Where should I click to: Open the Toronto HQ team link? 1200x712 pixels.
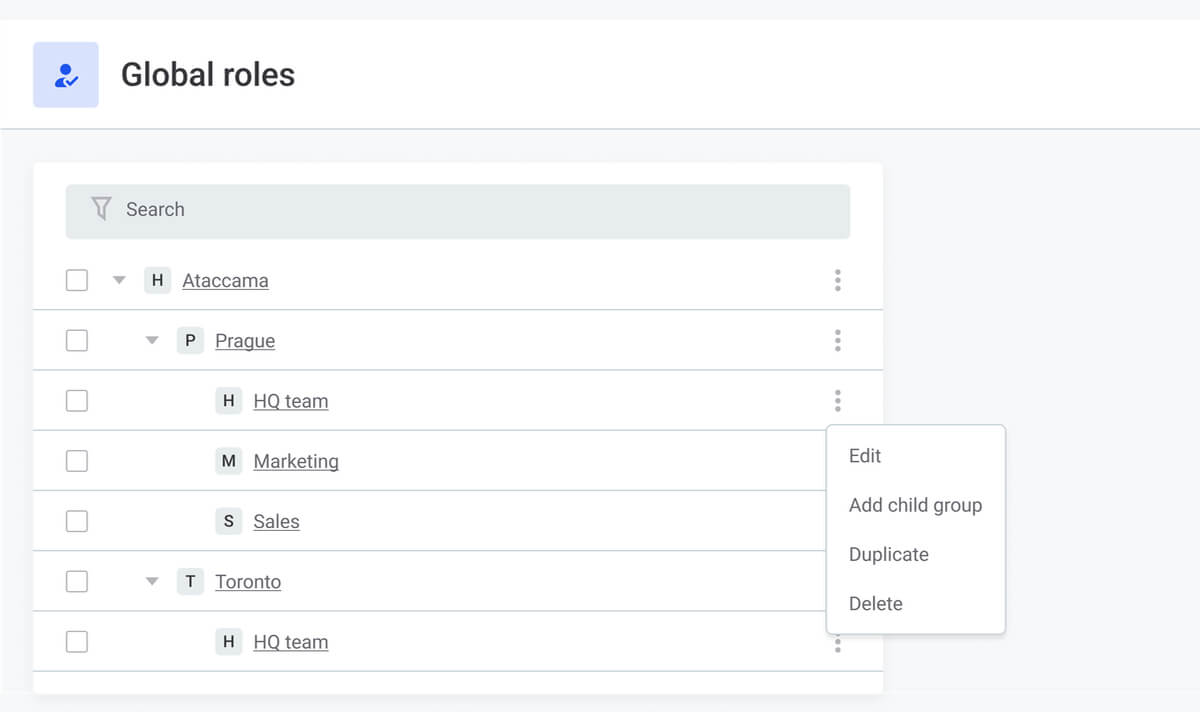[291, 641]
